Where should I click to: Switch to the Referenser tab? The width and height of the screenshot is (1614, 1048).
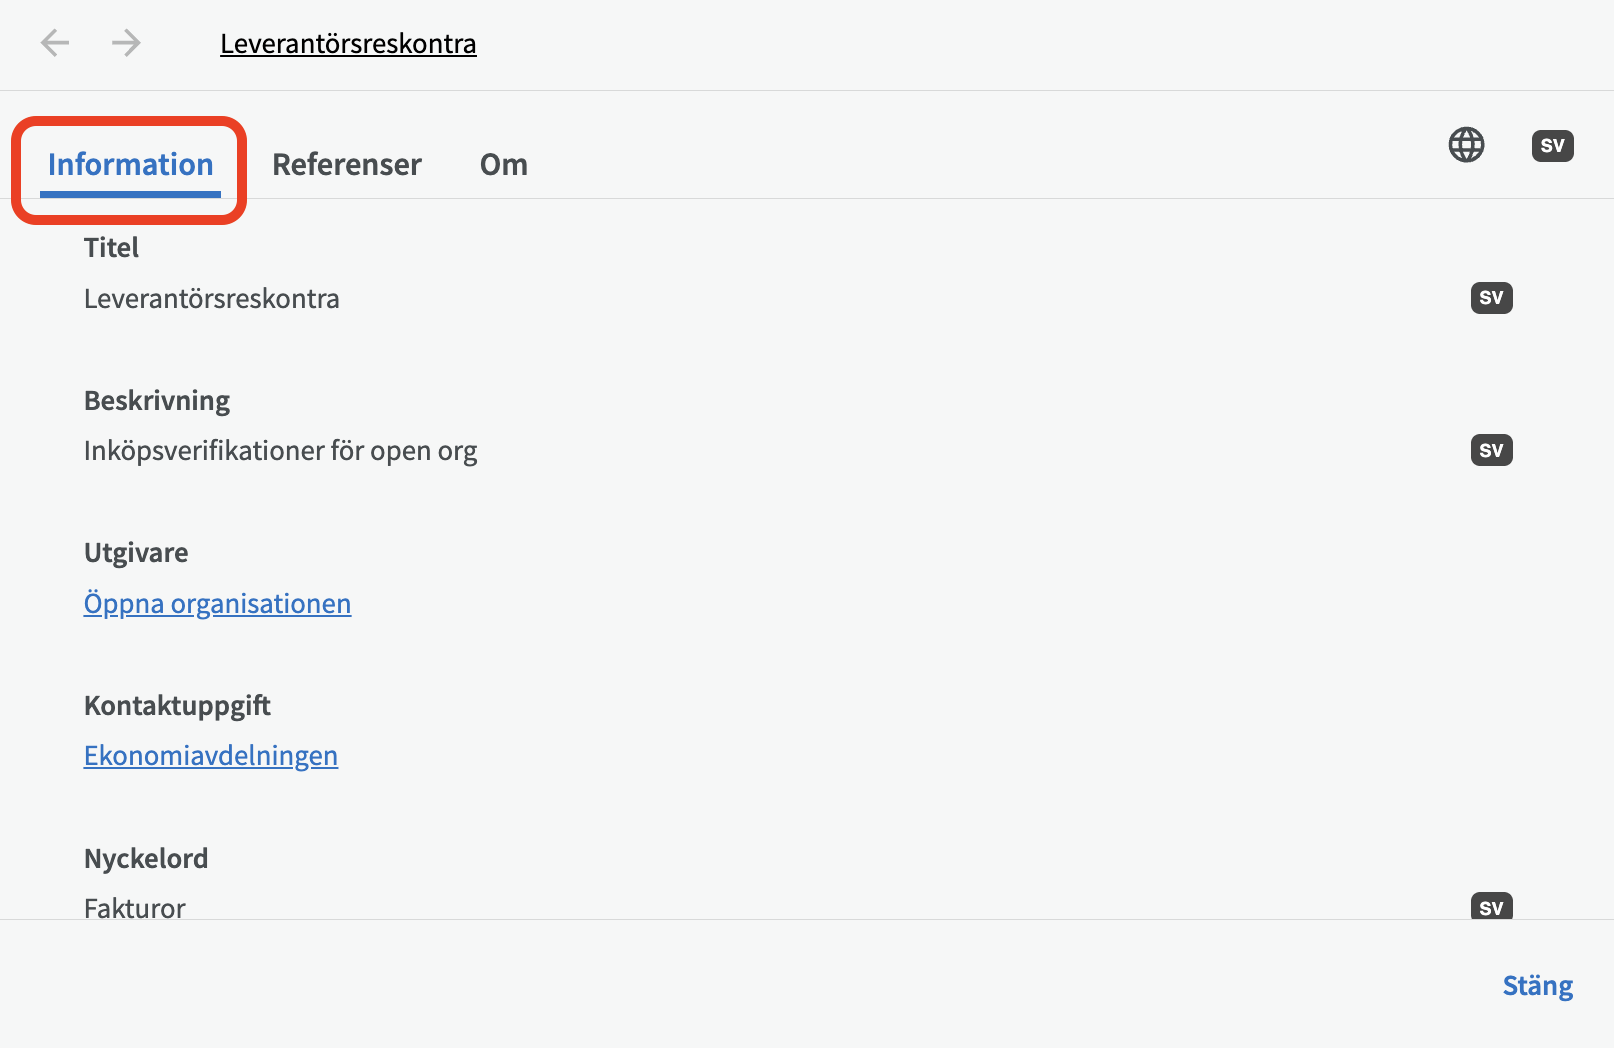347,165
